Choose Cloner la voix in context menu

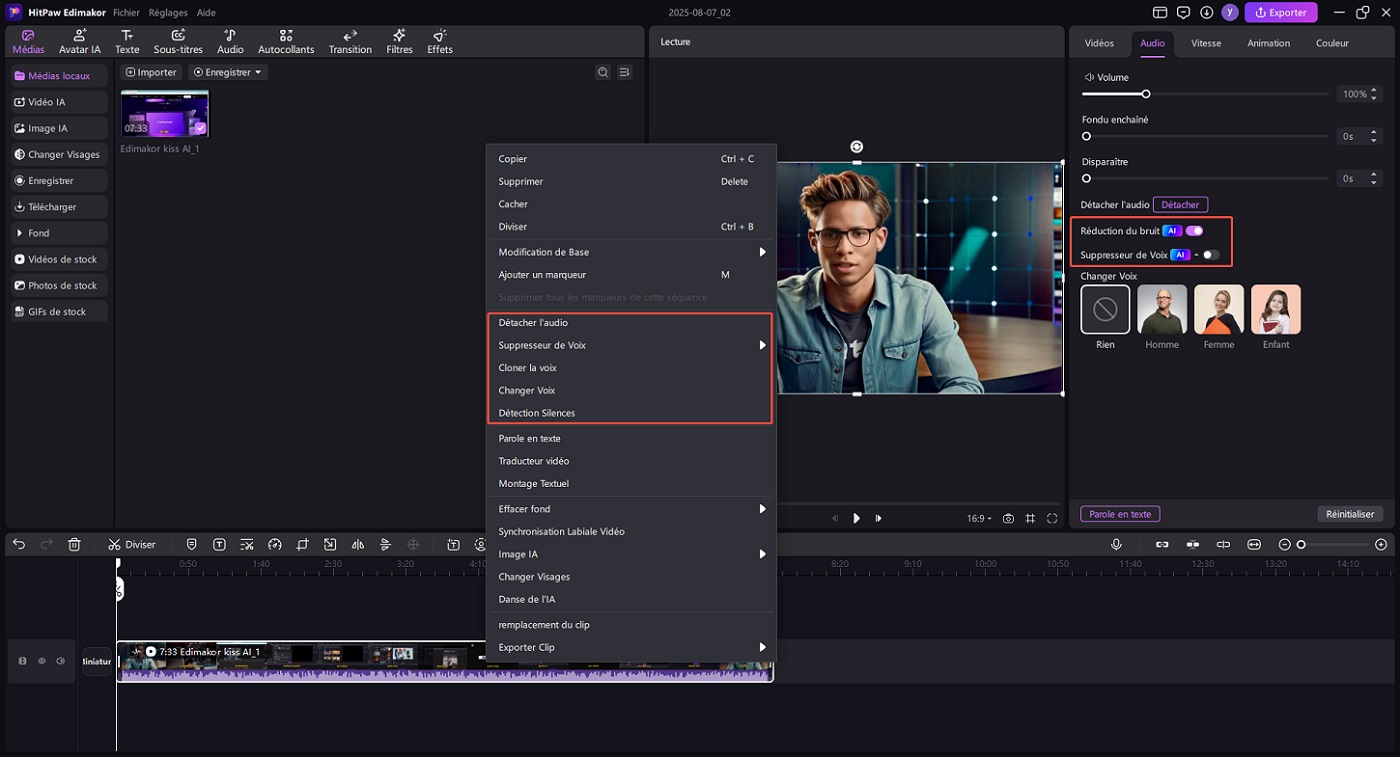coord(631,368)
